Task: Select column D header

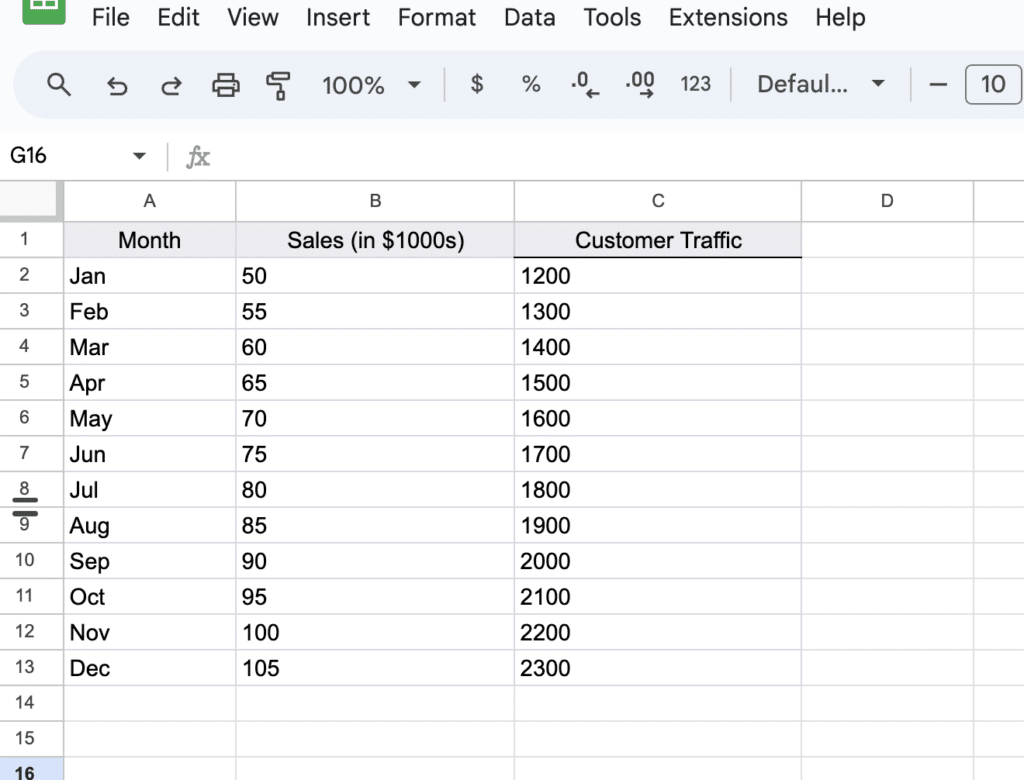Action: point(887,201)
